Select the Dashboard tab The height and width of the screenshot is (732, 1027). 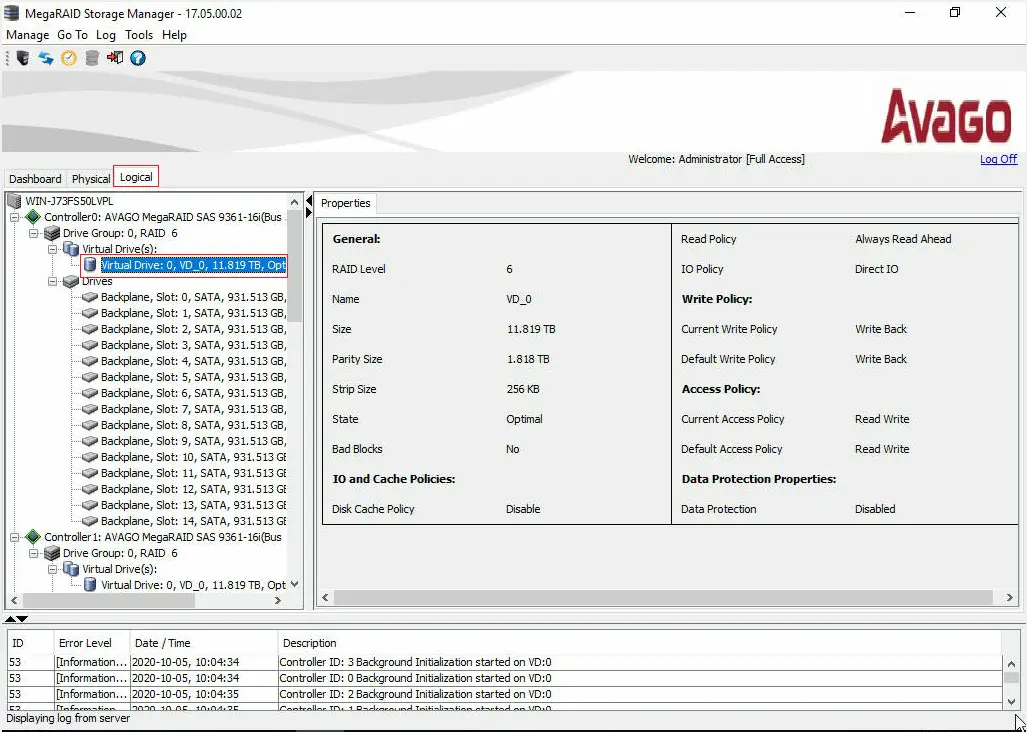click(34, 178)
